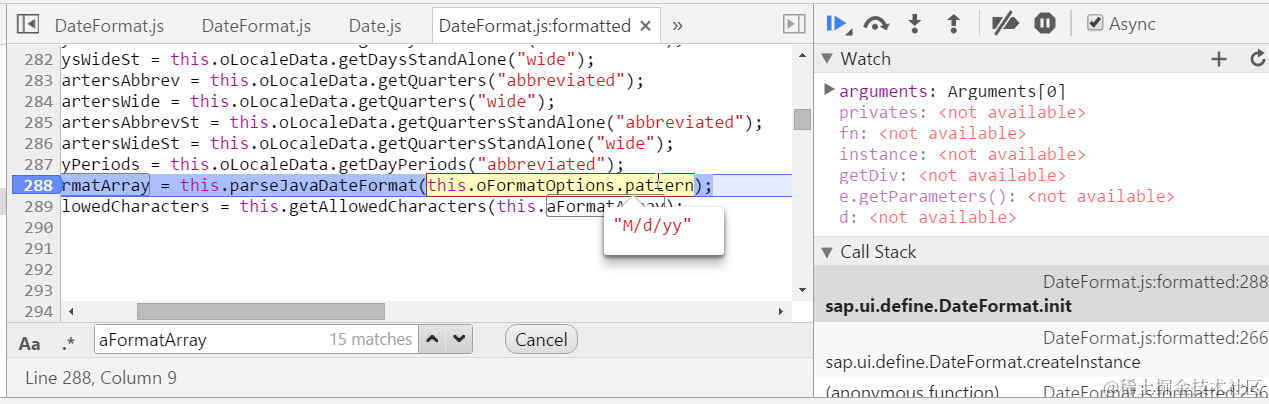
Task: Refresh watch expressions
Action: pos(1257,59)
